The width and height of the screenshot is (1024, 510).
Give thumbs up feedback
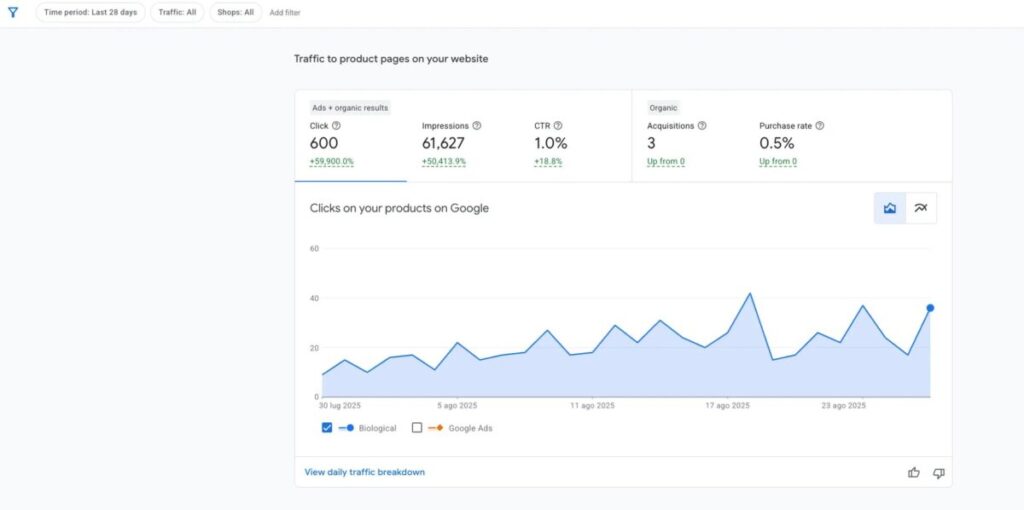914,472
